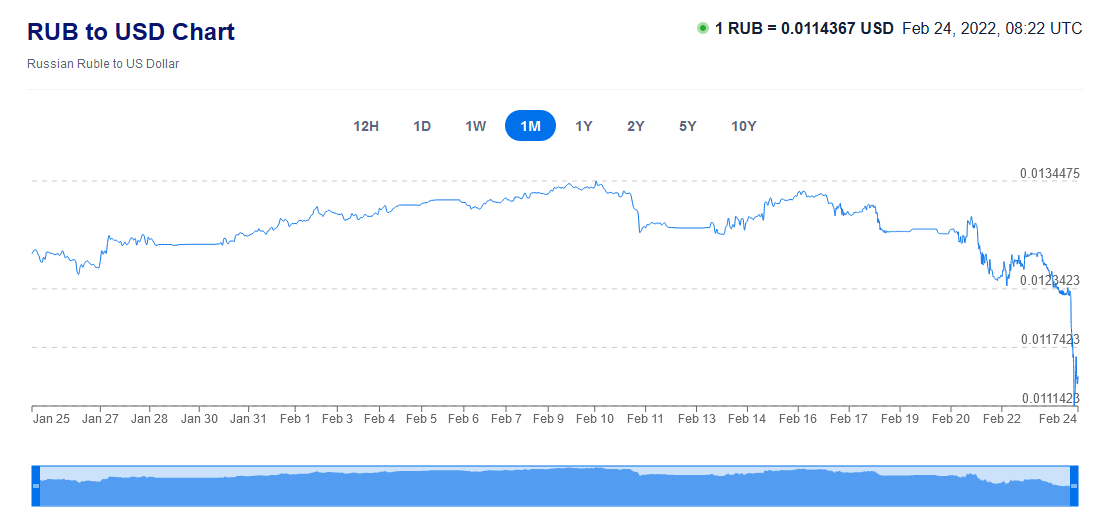
Task: Click the green live status dot
Action: coord(702,28)
